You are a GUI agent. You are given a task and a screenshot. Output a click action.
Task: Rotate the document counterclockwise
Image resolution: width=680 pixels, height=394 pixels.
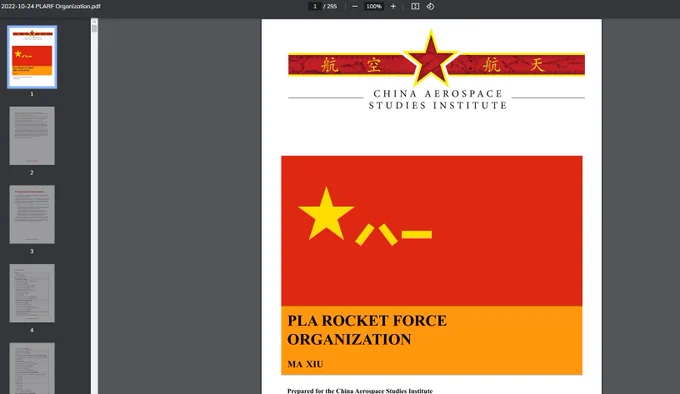(x=430, y=7)
